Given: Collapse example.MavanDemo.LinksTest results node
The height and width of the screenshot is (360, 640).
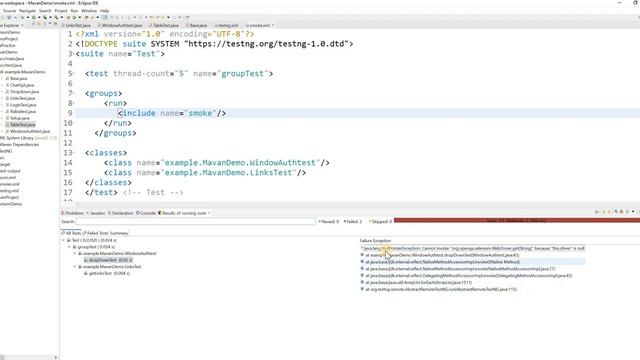Looking at the screenshot, I should tap(75, 267).
